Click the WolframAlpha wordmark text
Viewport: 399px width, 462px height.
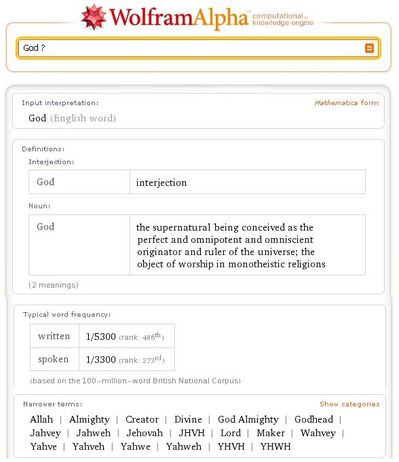(179, 18)
